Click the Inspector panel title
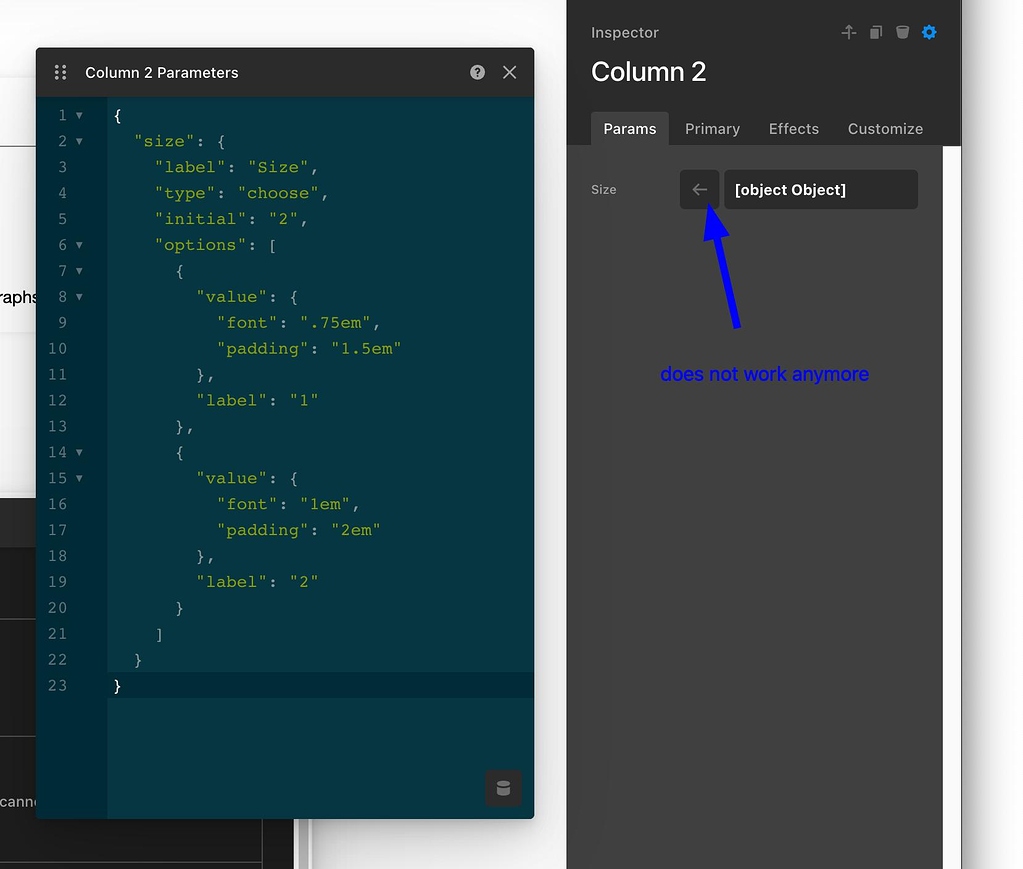The width and height of the screenshot is (1023, 869). (x=624, y=32)
